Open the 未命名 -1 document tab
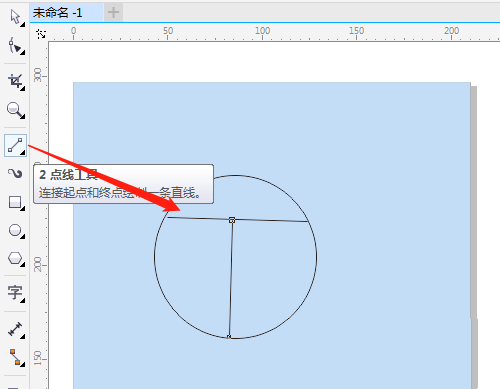This screenshot has height=389, width=500. [x=67, y=13]
